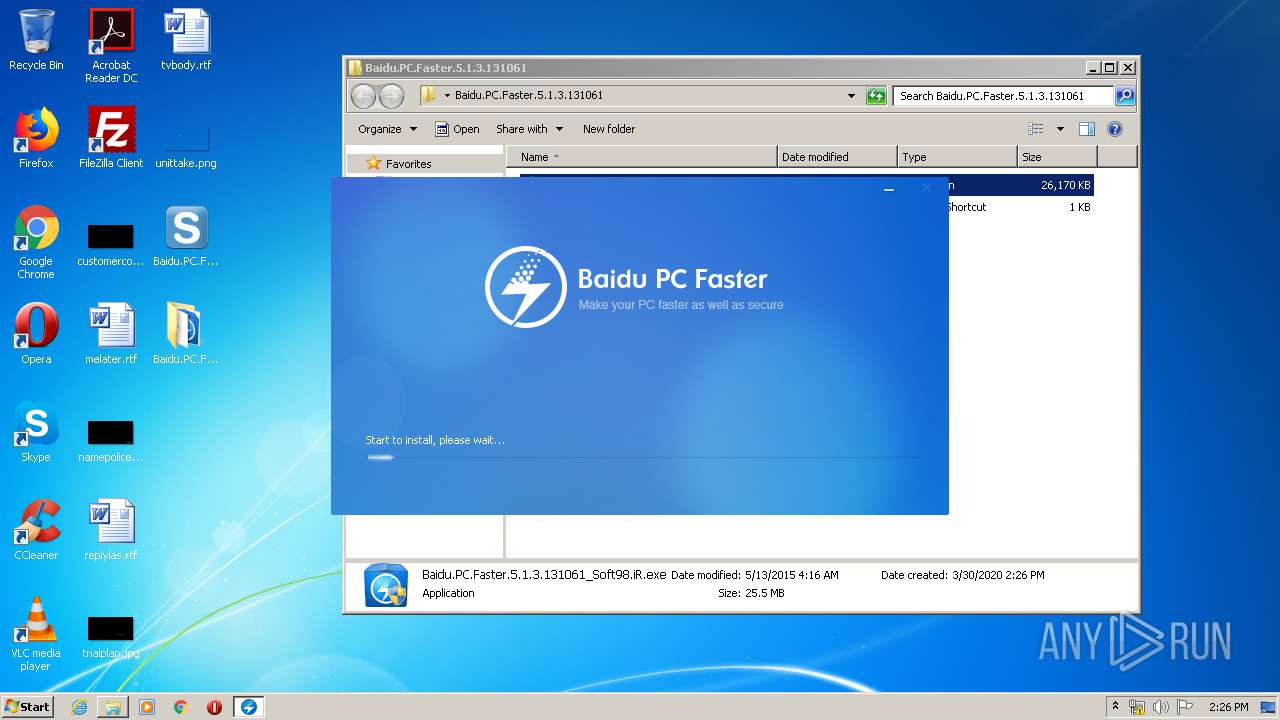Show the preview pane in Explorer
Screen dimensions: 1280x720
click(x=1087, y=129)
